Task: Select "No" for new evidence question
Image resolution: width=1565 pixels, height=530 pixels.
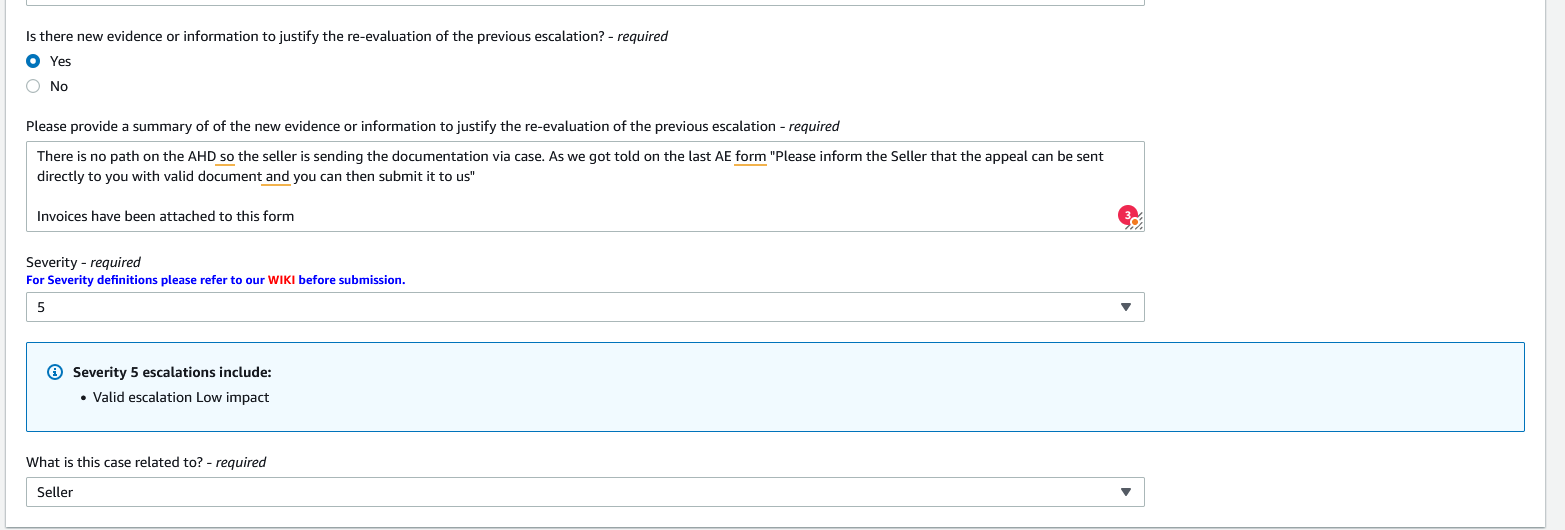Action: 34,86
